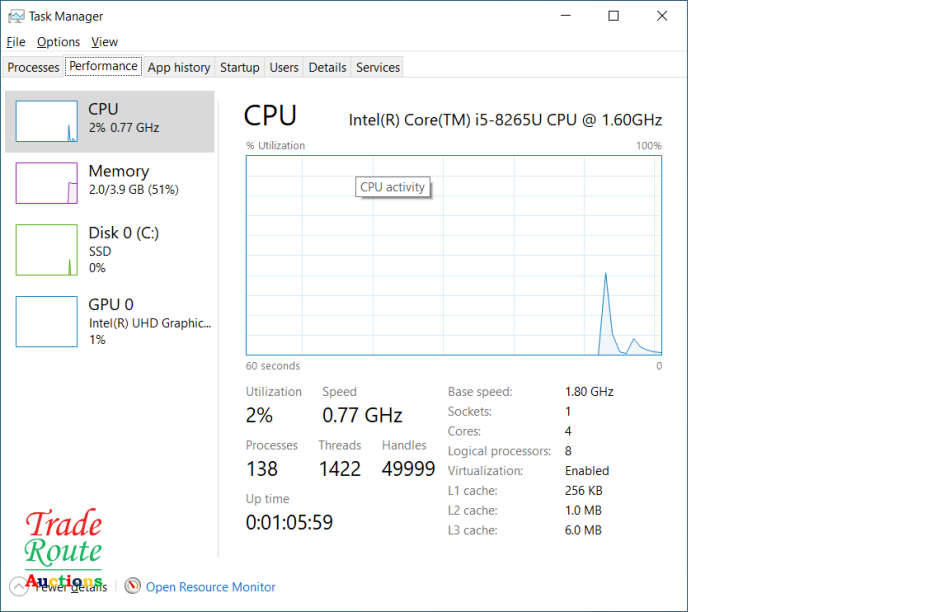Open the View menu
Screen dimensions: 950x612
coord(104,42)
